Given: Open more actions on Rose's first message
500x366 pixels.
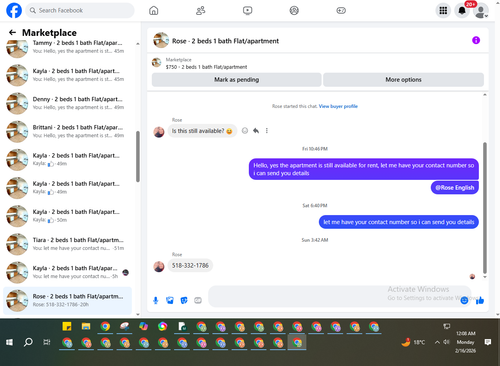Looking at the screenshot, I should coord(267,131).
